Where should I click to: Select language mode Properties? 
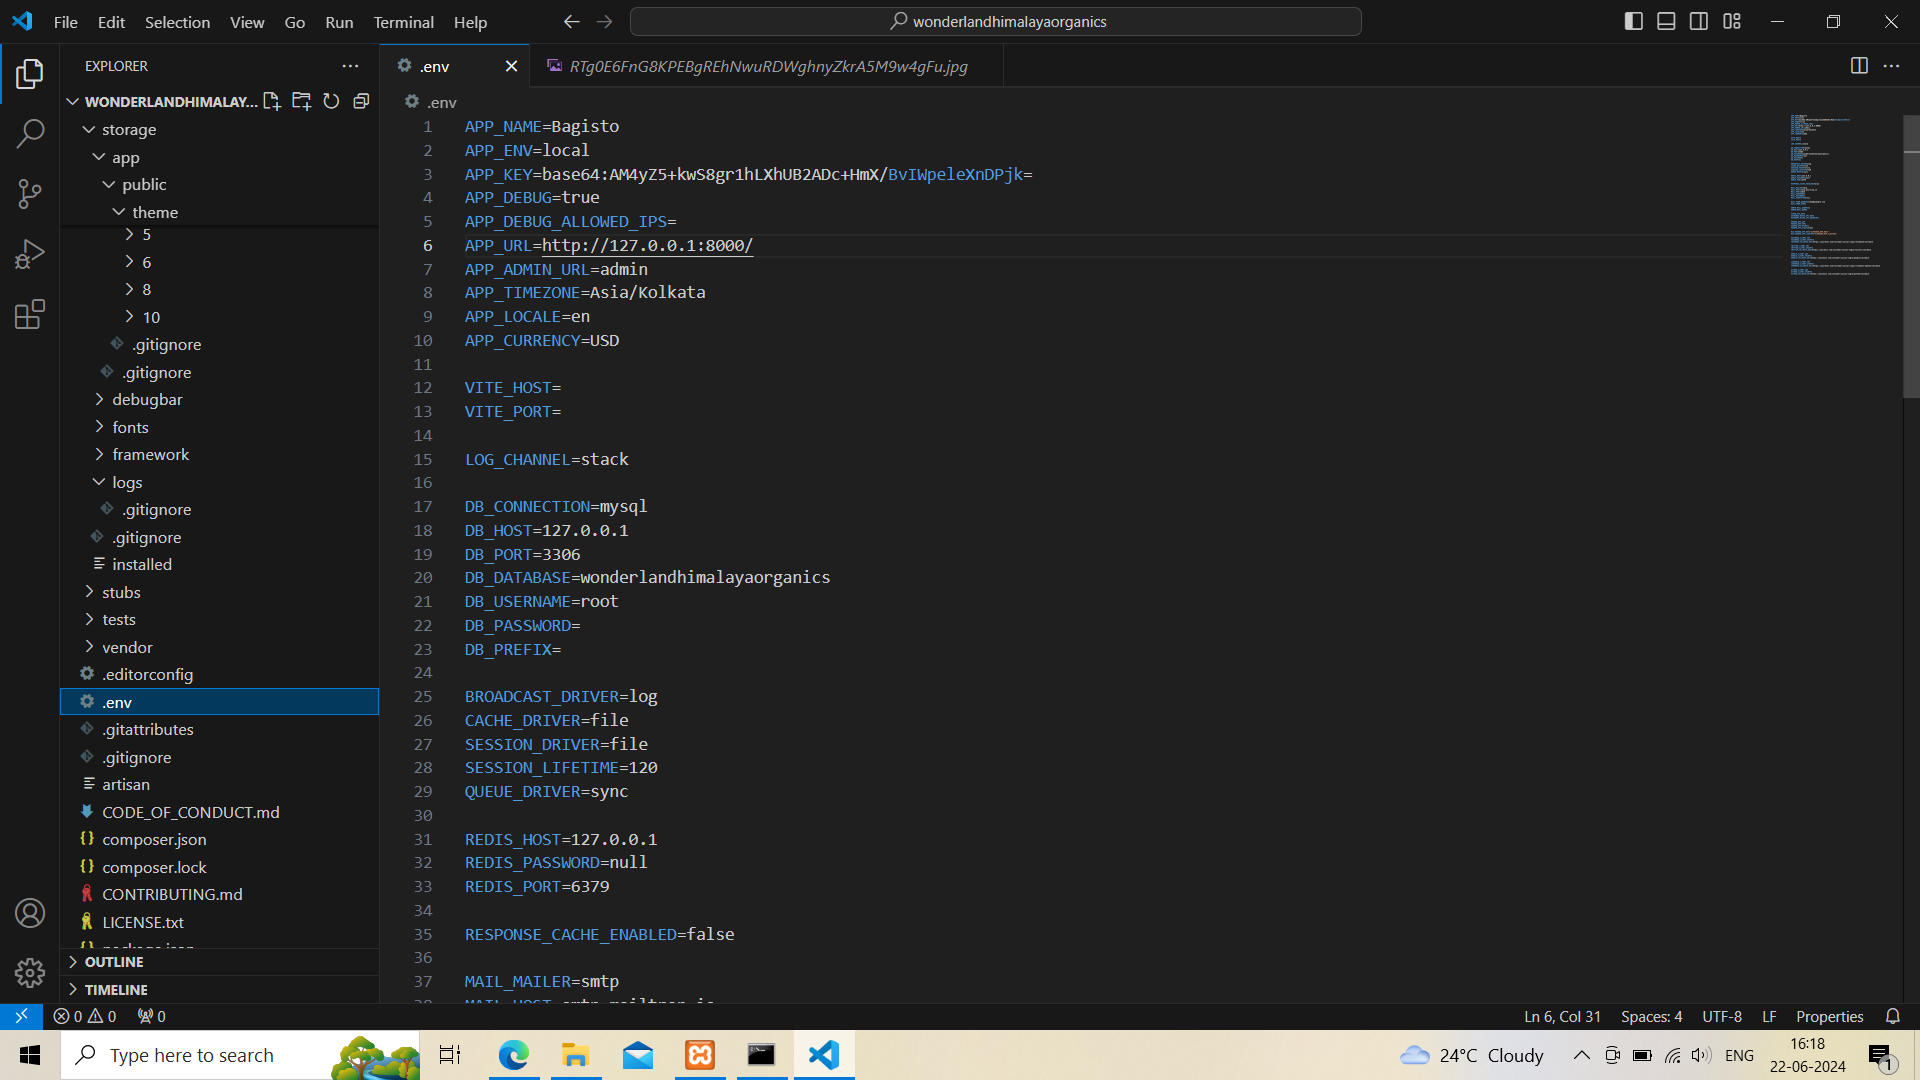pyautogui.click(x=1829, y=1016)
